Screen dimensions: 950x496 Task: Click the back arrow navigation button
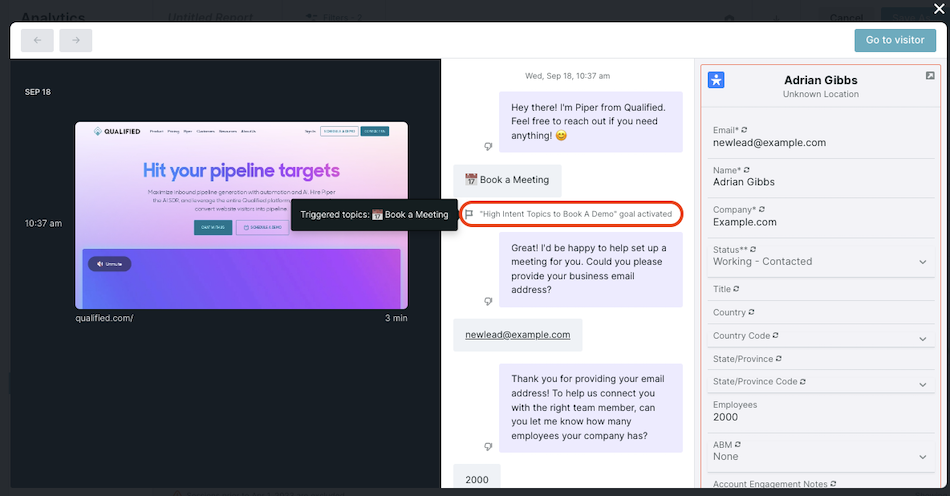[37, 40]
